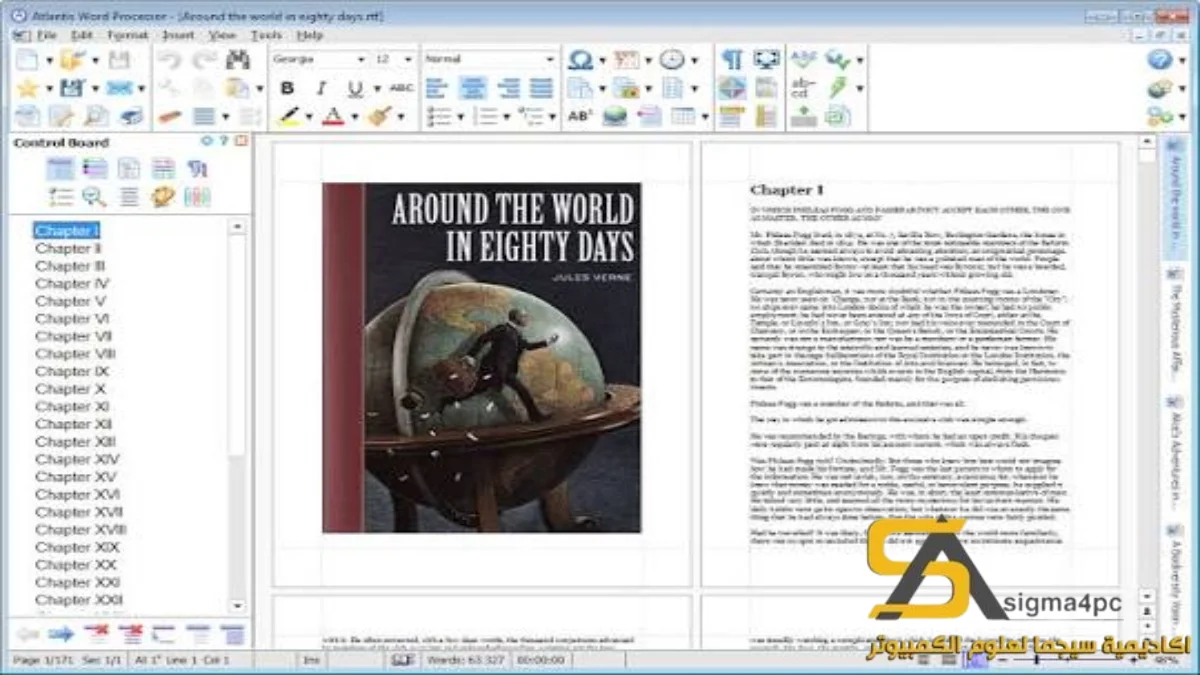Viewport: 1200px width, 675px height.
Task: Click the Save As disk icon
Action: (x=71, y=88)
